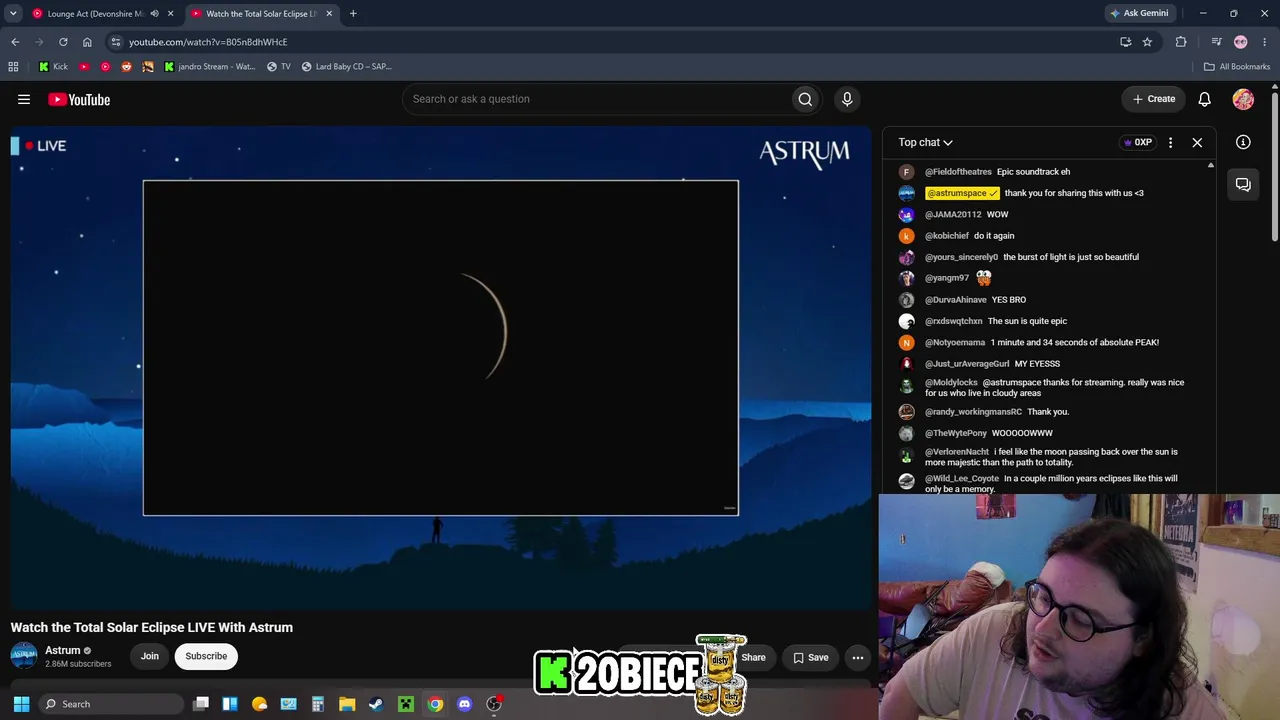This screenshot has width=1280, height=720.
Task: Click the YouTube search magnifier button
Action: click(x=805, y=99)
